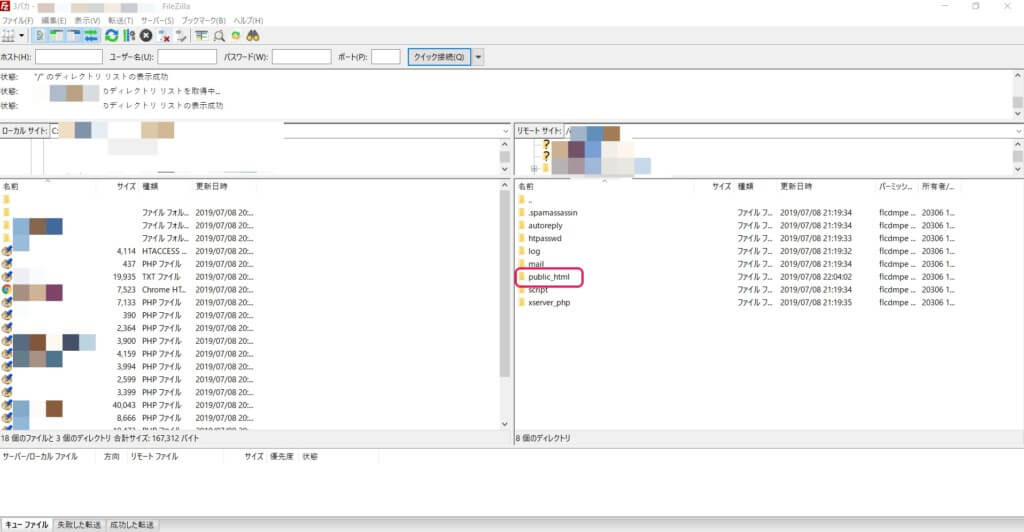Viewport: 1024px width, 532px height.
Task: Focus the ユーザー名(U) input field
Action: click(187, 57)
